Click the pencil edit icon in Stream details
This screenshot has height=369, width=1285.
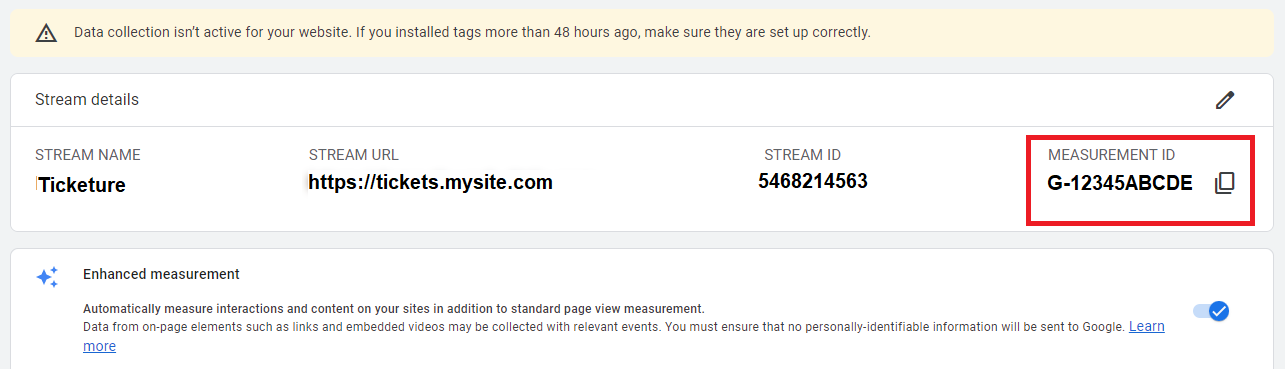(1225, 100)
